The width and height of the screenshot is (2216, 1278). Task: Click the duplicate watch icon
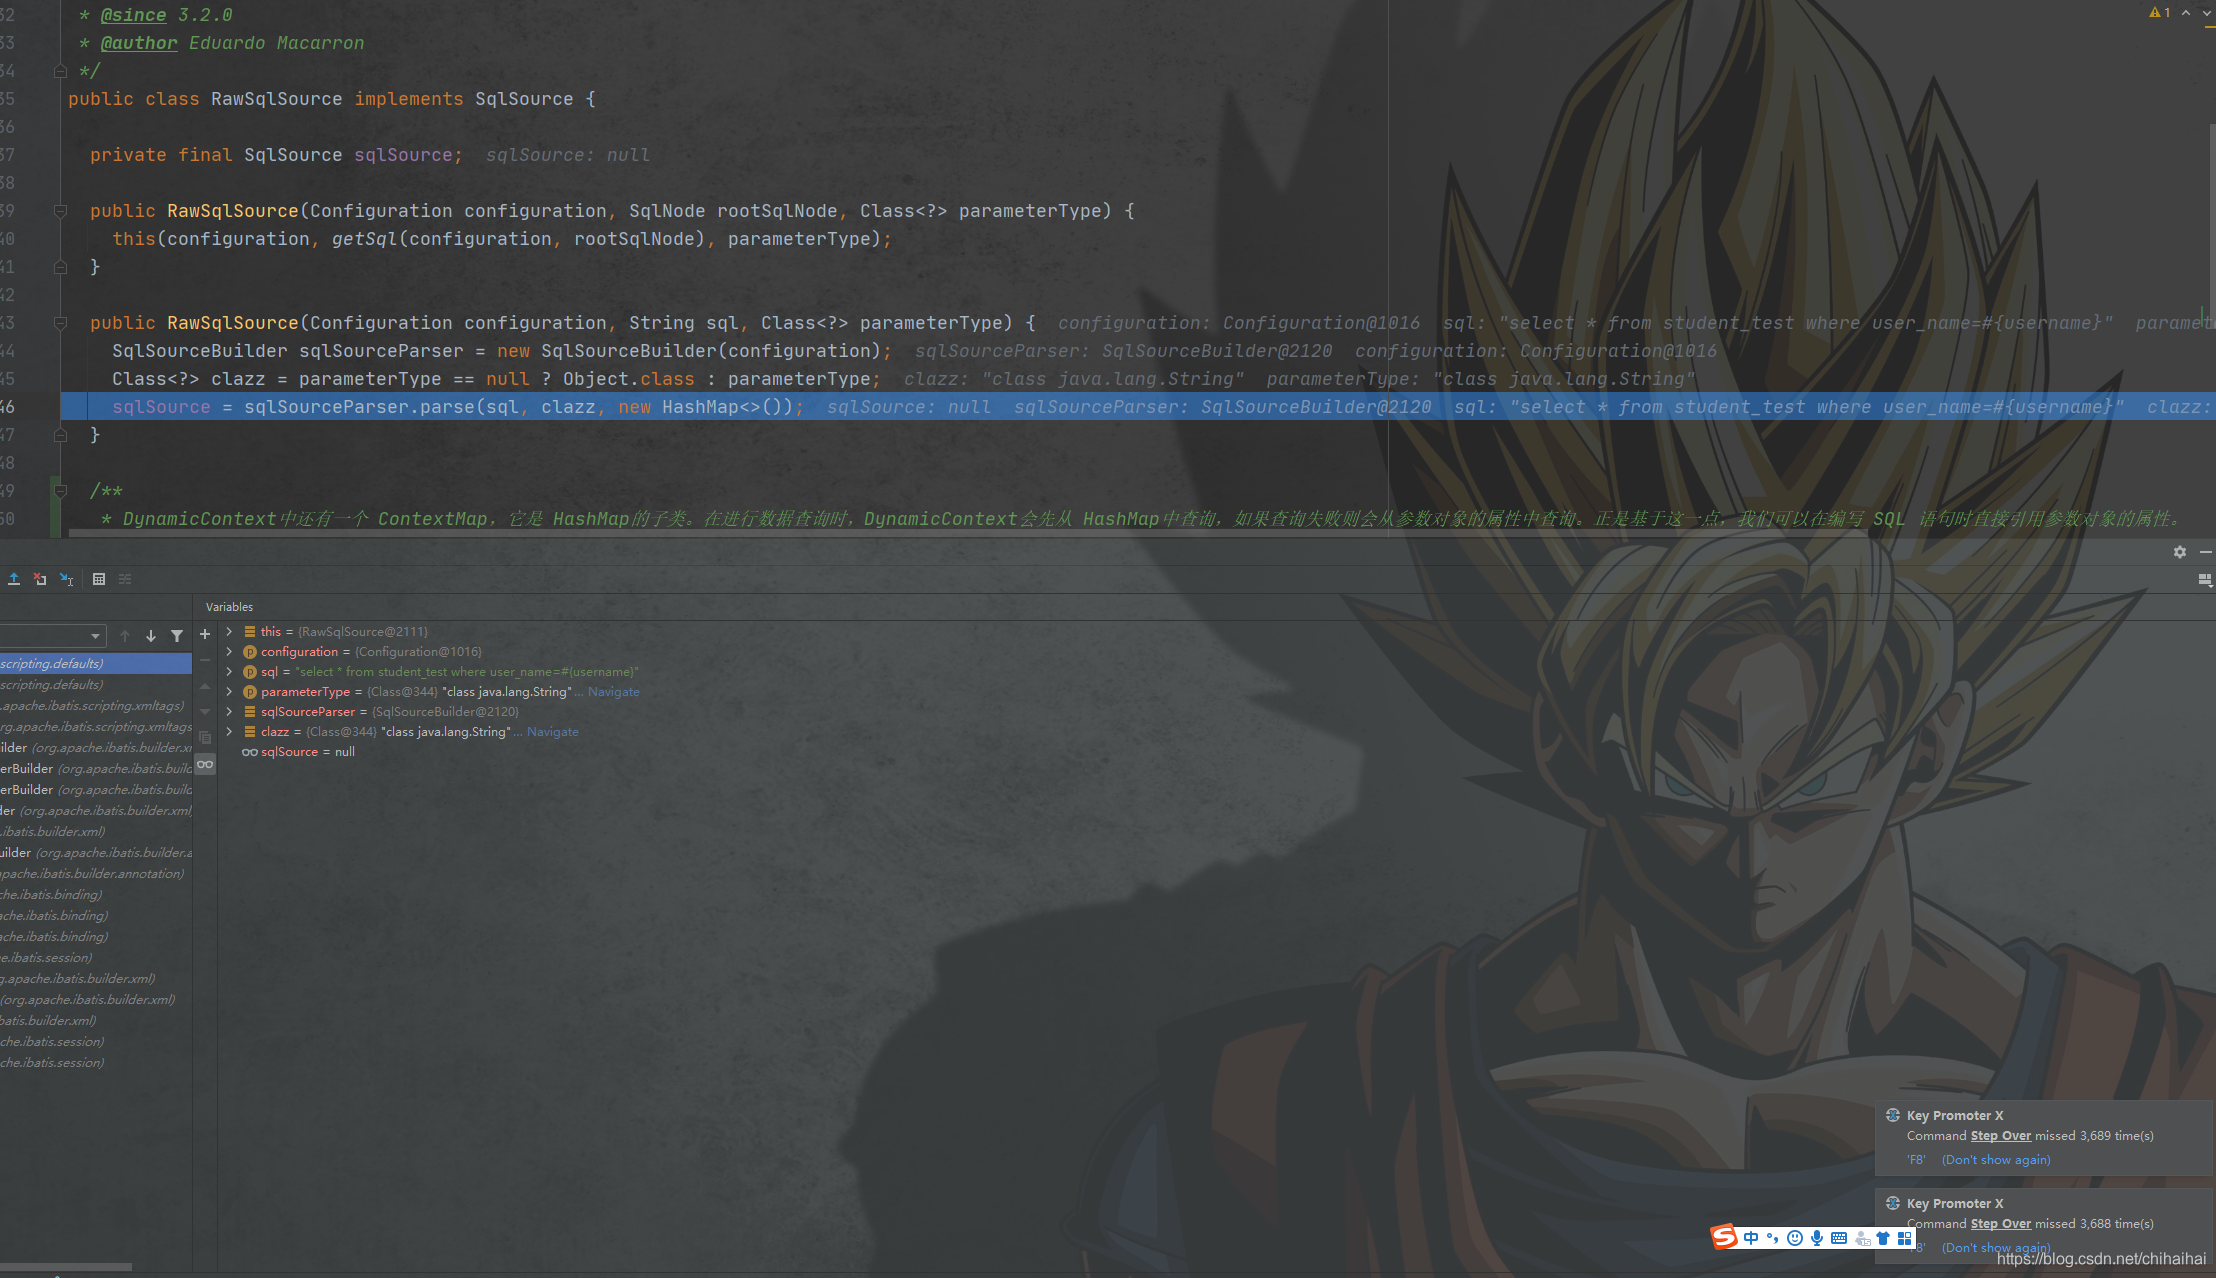point(205,738)
